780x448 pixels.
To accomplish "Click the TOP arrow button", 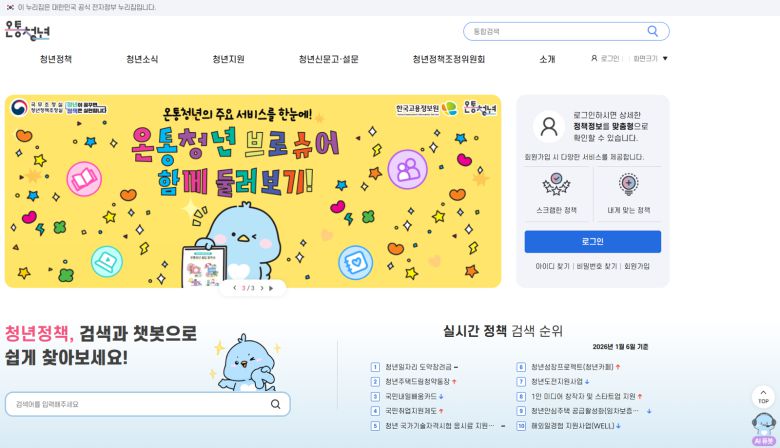I will click(x=763, y=396).
